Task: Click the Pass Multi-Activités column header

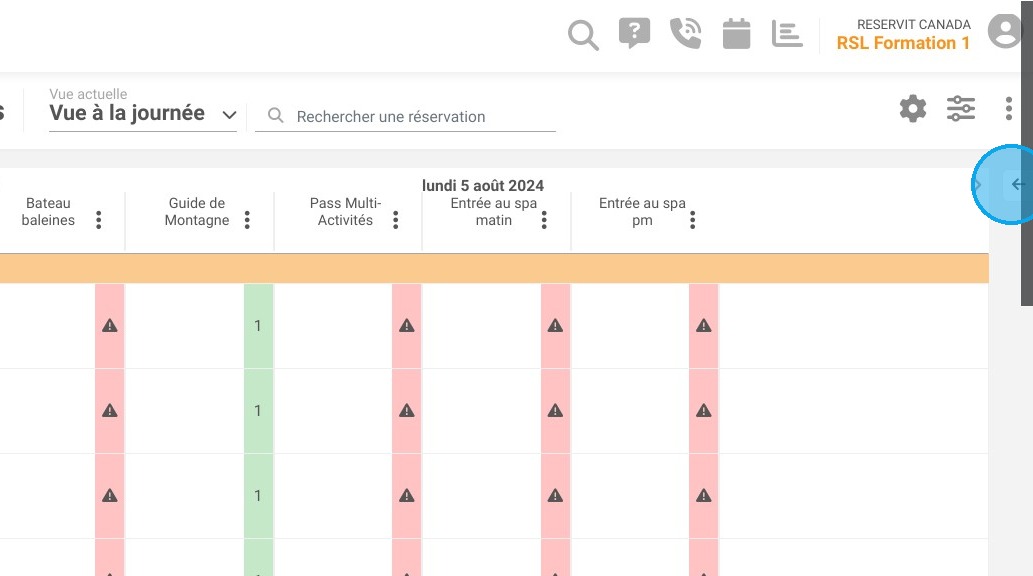Action: tap(345, 212)
